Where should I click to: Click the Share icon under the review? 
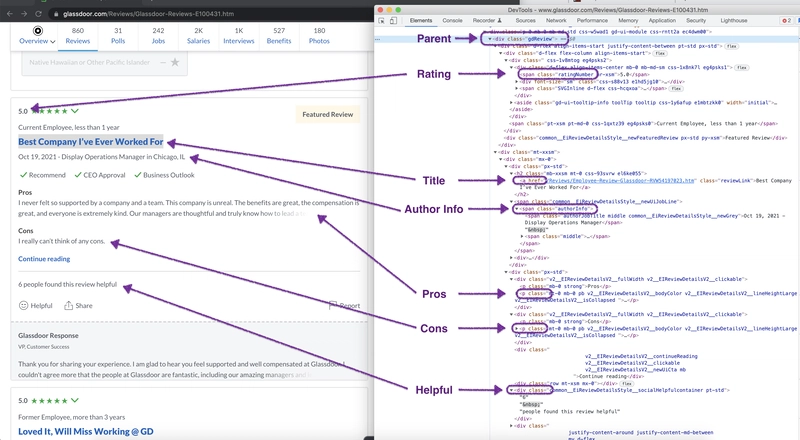(x=66, y=305)
